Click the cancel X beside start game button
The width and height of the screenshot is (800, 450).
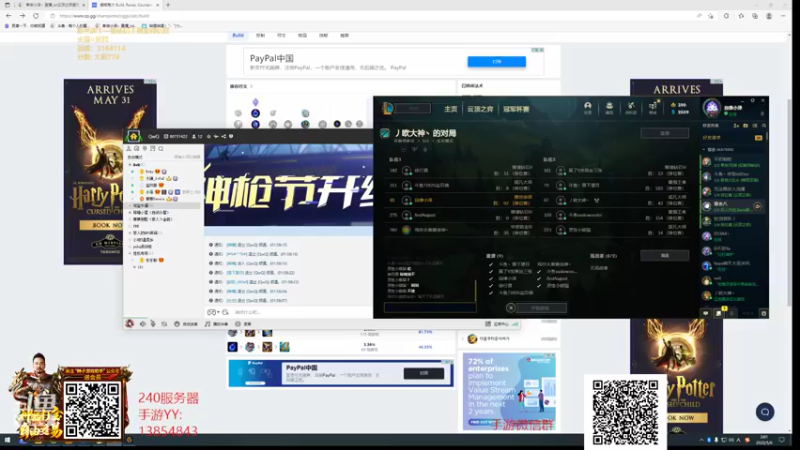[x=511, y=308]
